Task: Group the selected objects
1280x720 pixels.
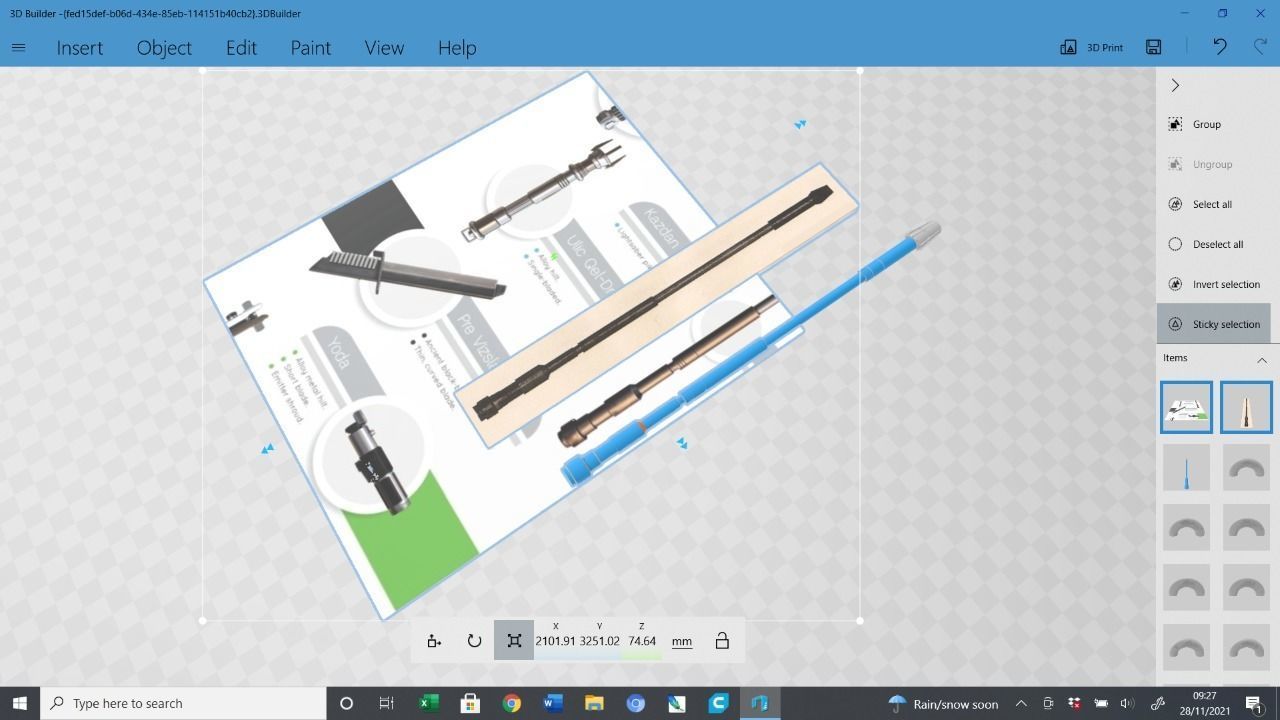Action: tap(1214, 124)
